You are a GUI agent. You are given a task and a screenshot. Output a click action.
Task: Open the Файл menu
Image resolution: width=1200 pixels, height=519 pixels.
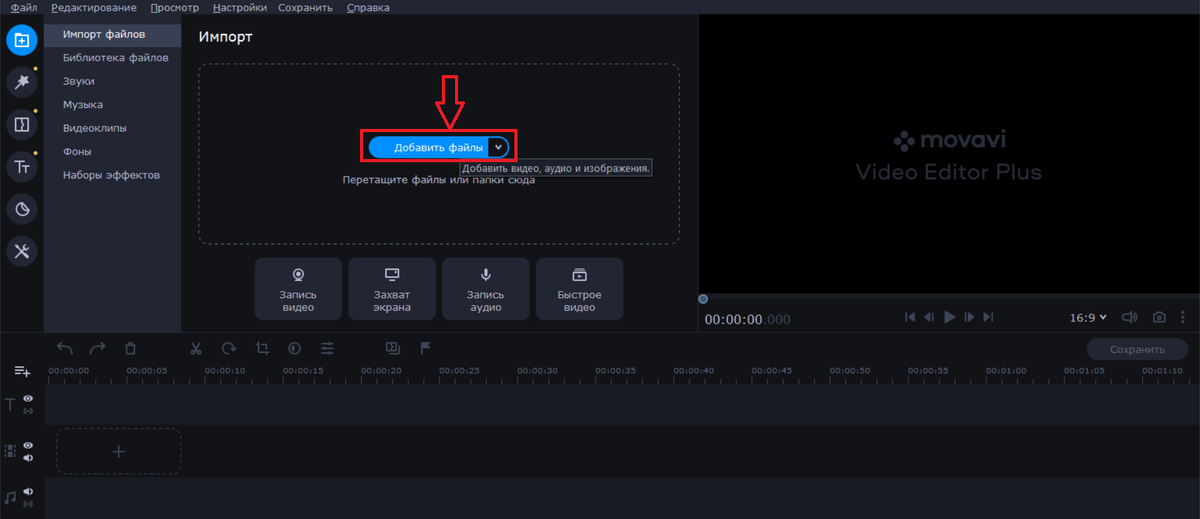click(x=24, y=8)
